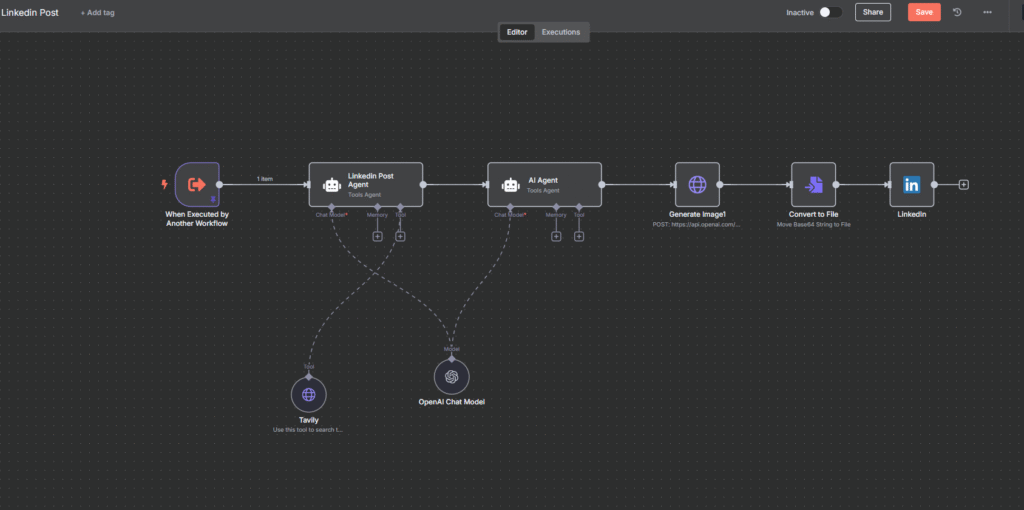The height and width of the screenshot is (510, 1024).
Task: Open the Generate Image1 HTTP node
Action: click(x=697, y=184)
